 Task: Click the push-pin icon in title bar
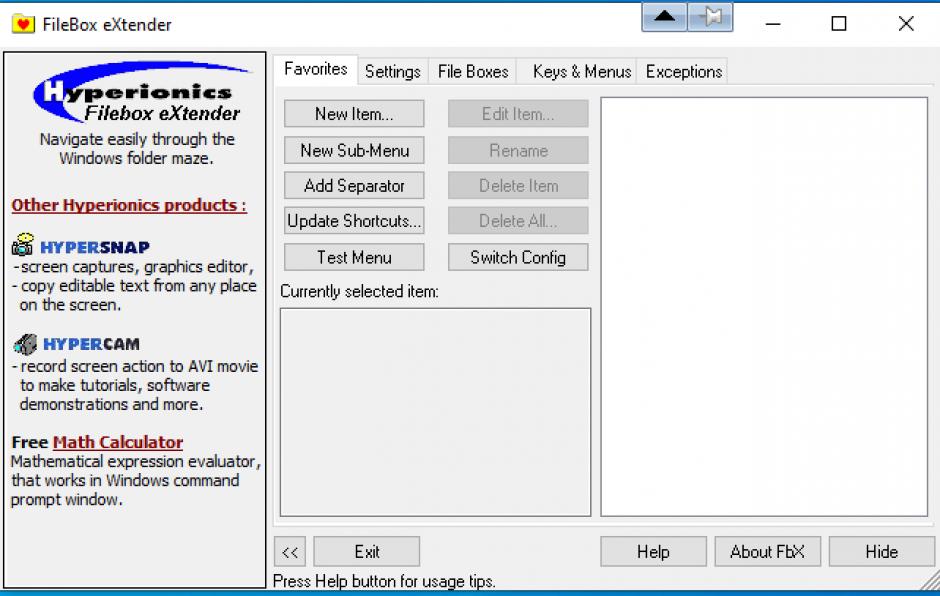point(710,17)
